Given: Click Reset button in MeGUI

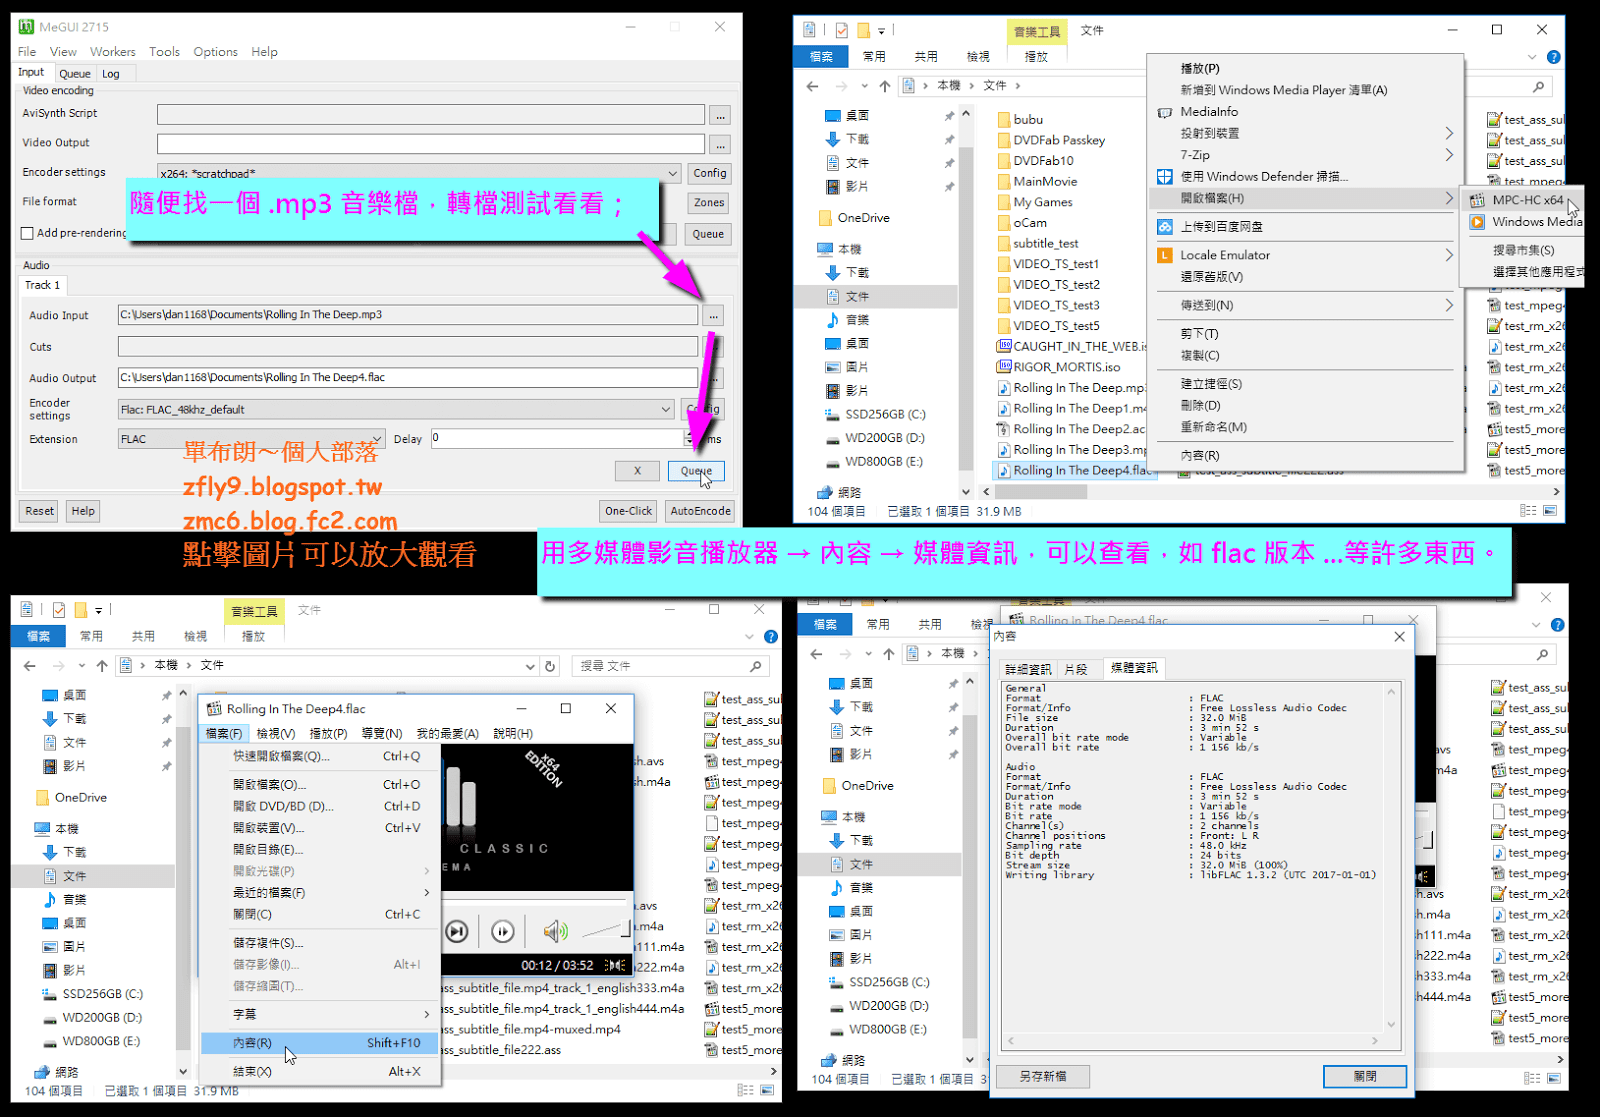Looking at the screenshot, I should coord(40,511).
